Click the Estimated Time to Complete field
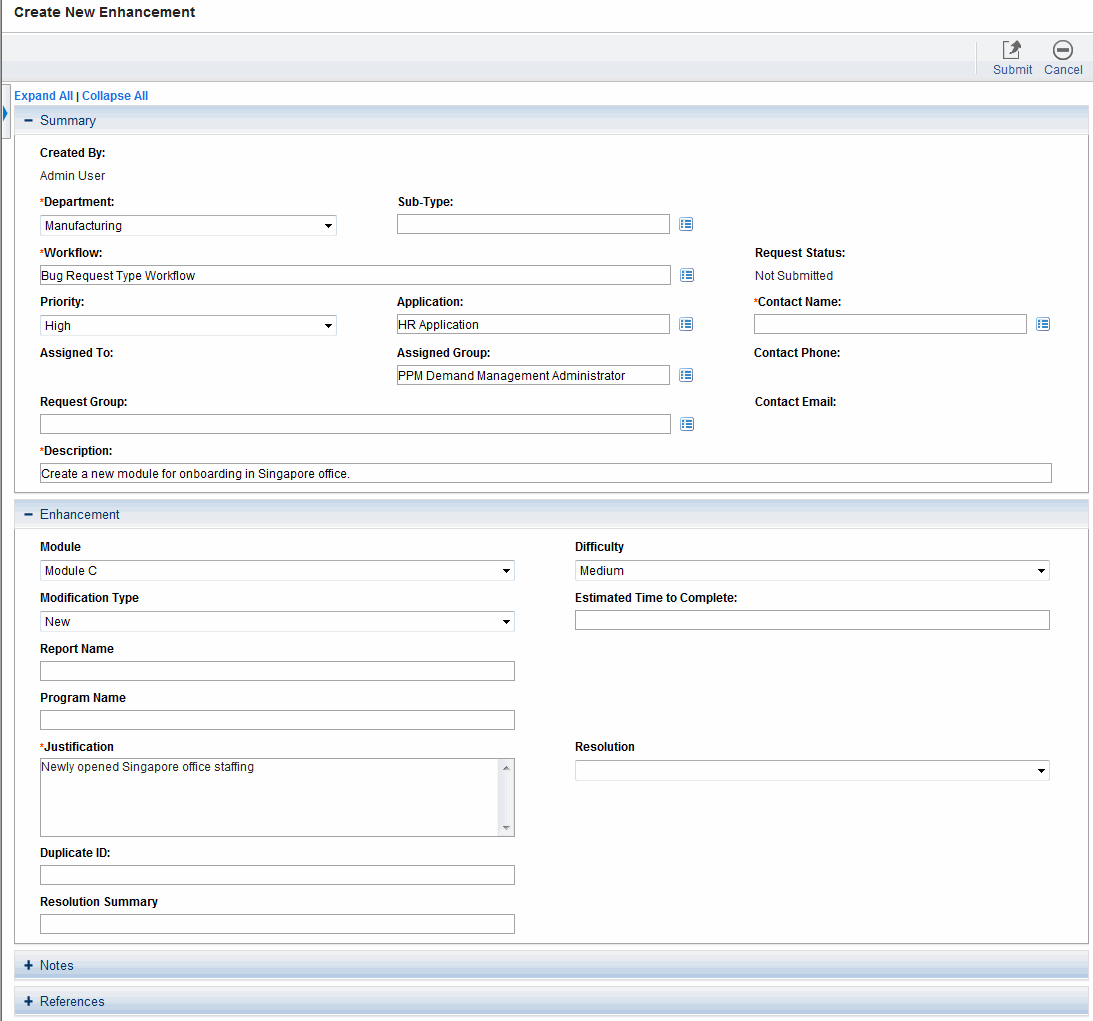 812,620
